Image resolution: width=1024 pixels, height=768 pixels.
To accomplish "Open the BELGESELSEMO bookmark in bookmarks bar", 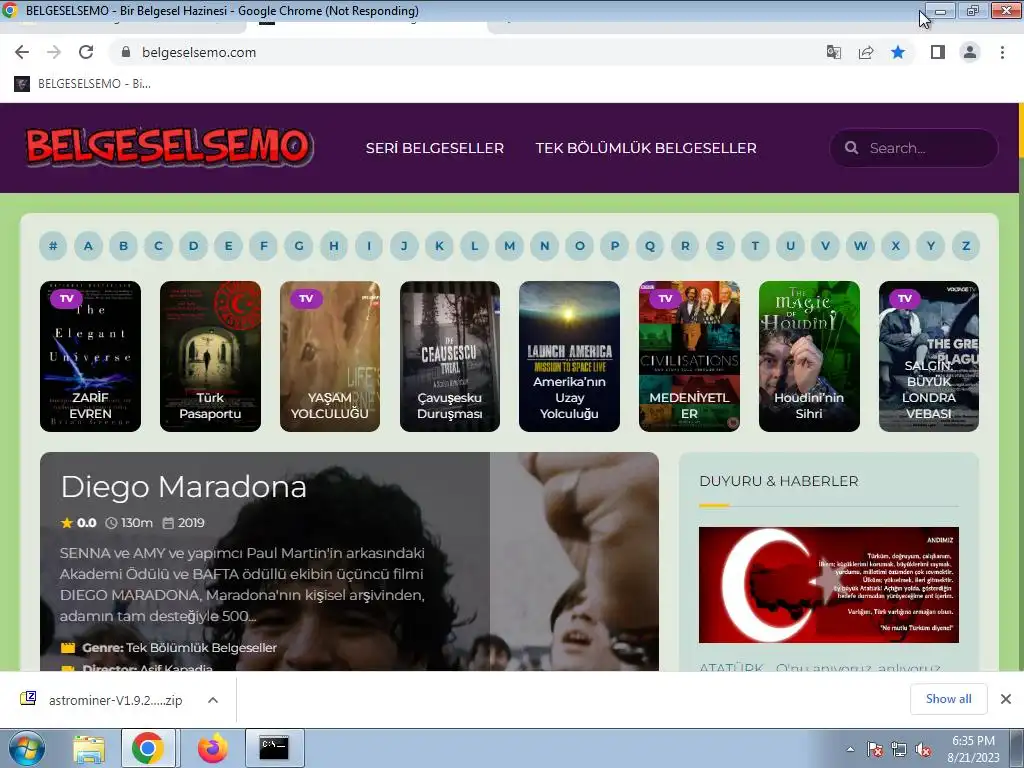I will click(82, 84).
